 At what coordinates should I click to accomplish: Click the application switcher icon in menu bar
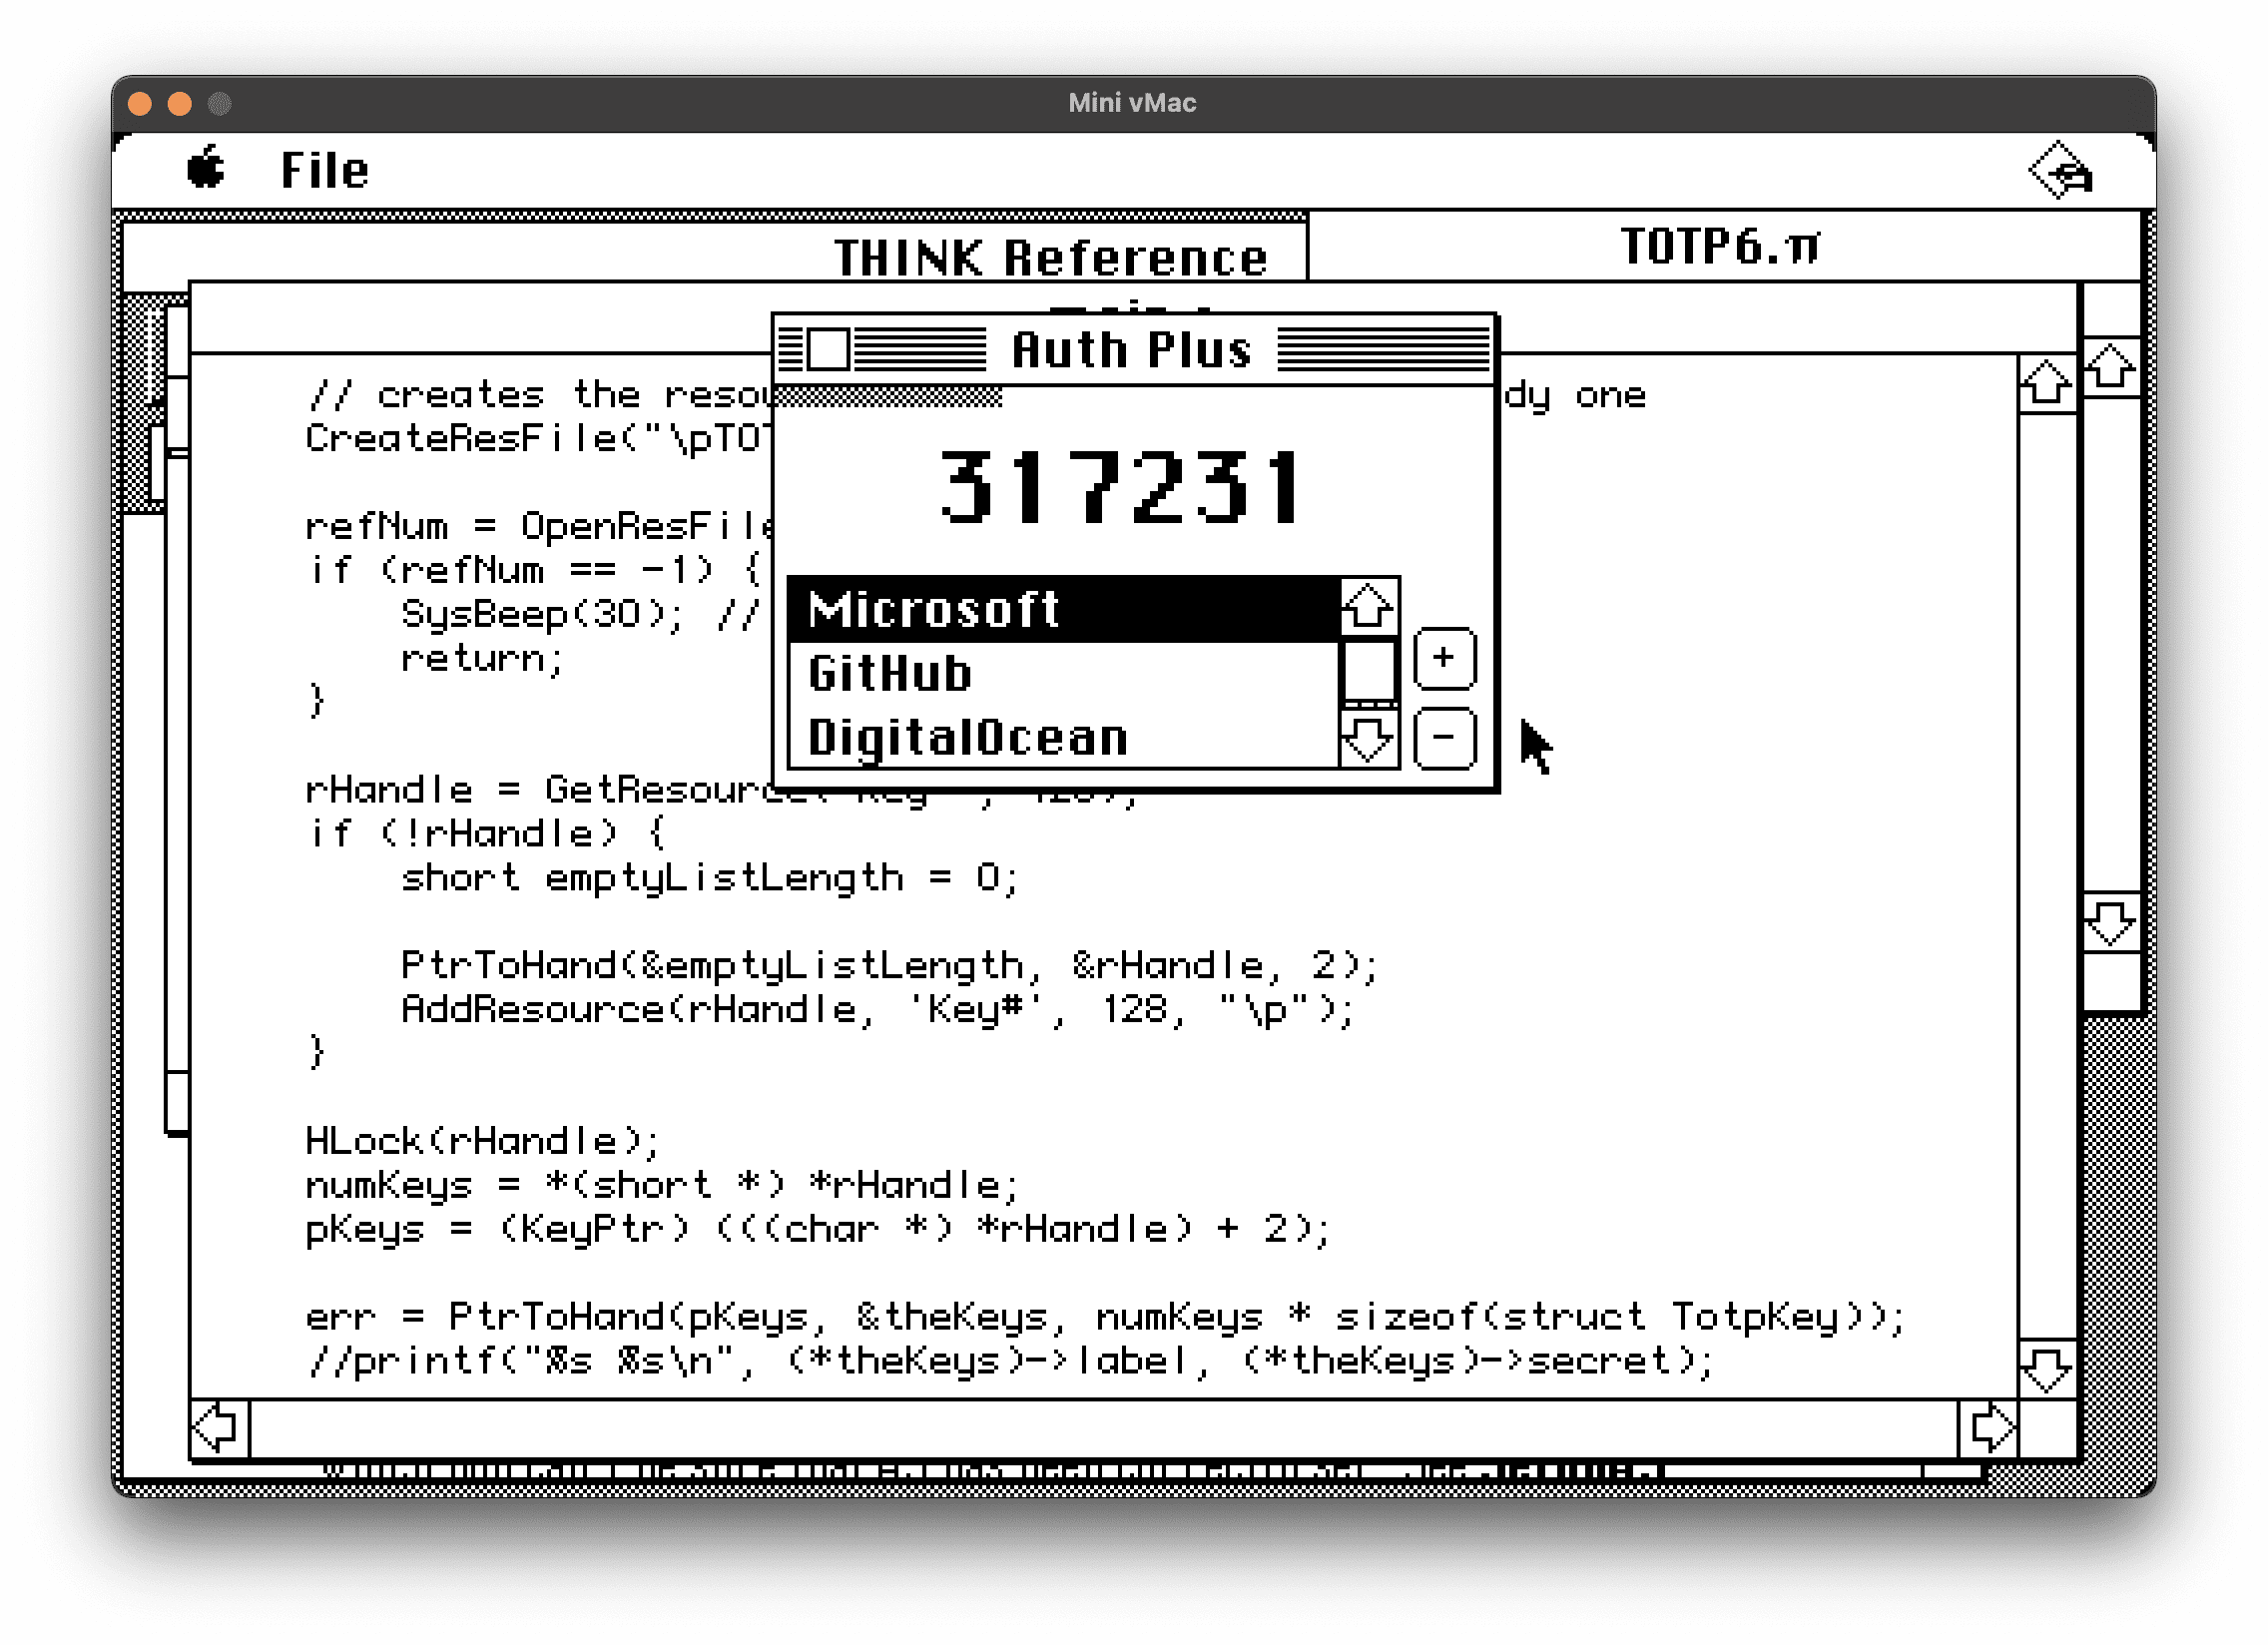coord(2061,170)
